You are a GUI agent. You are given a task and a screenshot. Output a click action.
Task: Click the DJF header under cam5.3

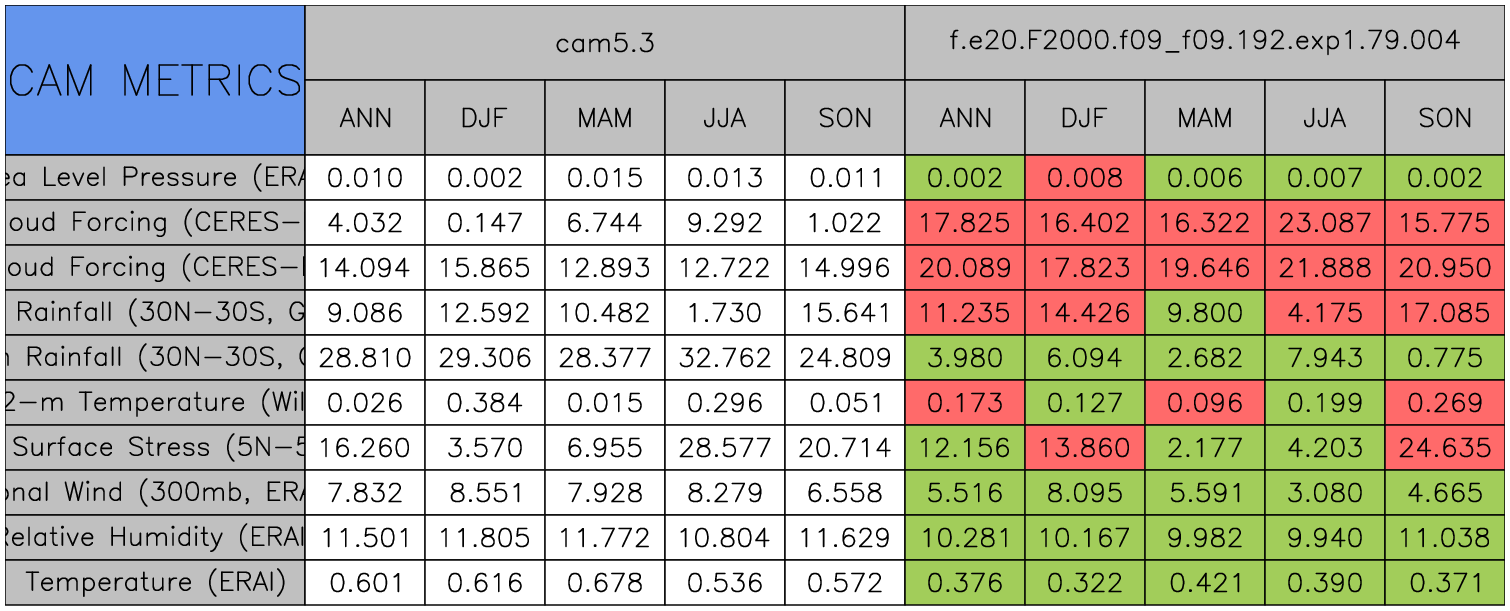[x=485, y=118]
